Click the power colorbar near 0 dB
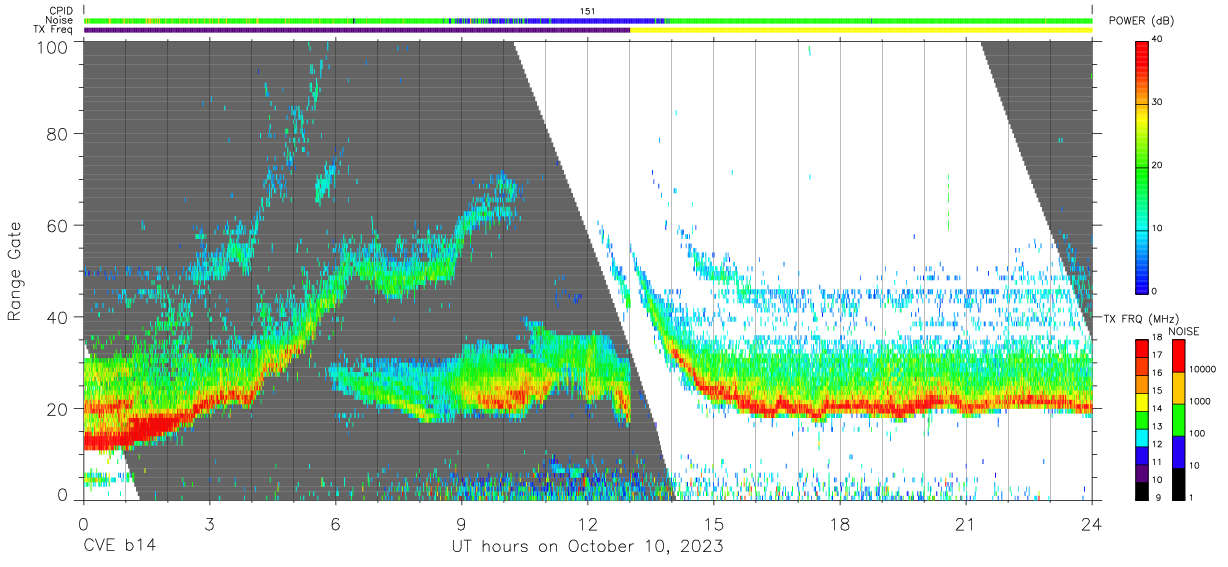 (x=1142, y=287)
